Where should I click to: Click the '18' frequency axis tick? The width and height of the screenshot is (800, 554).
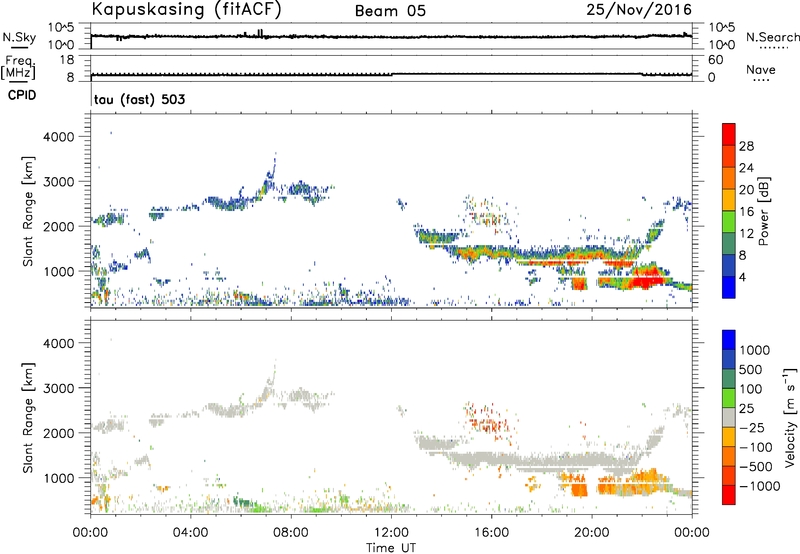tap(67, 60)
